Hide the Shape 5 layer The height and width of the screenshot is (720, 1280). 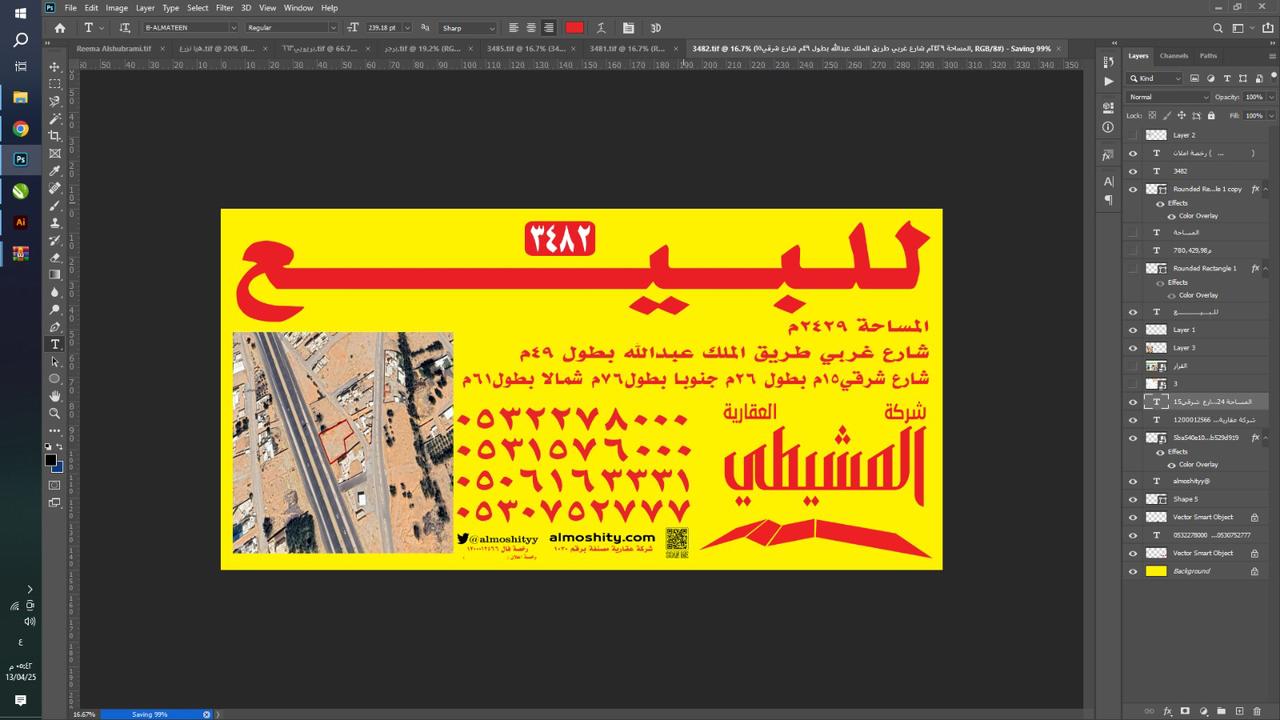click(1133, 499)
